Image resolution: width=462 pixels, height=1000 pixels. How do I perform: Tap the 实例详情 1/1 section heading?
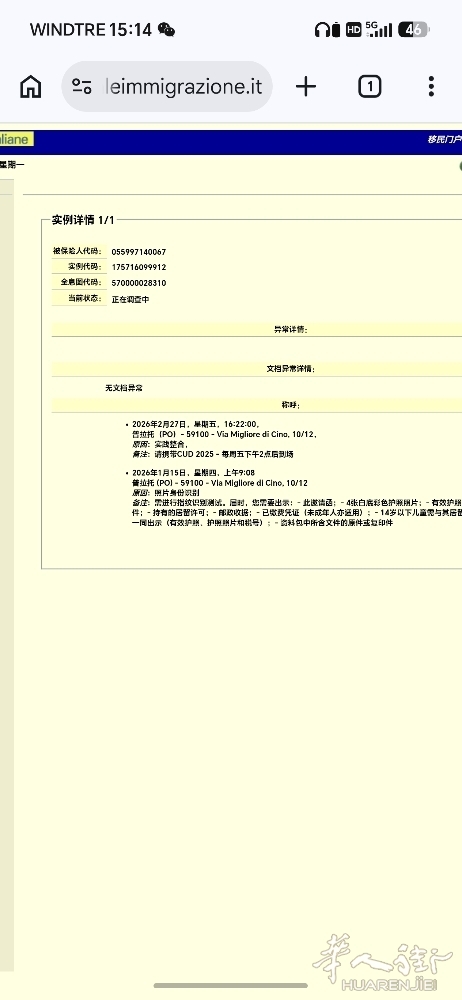coord(83,220)
